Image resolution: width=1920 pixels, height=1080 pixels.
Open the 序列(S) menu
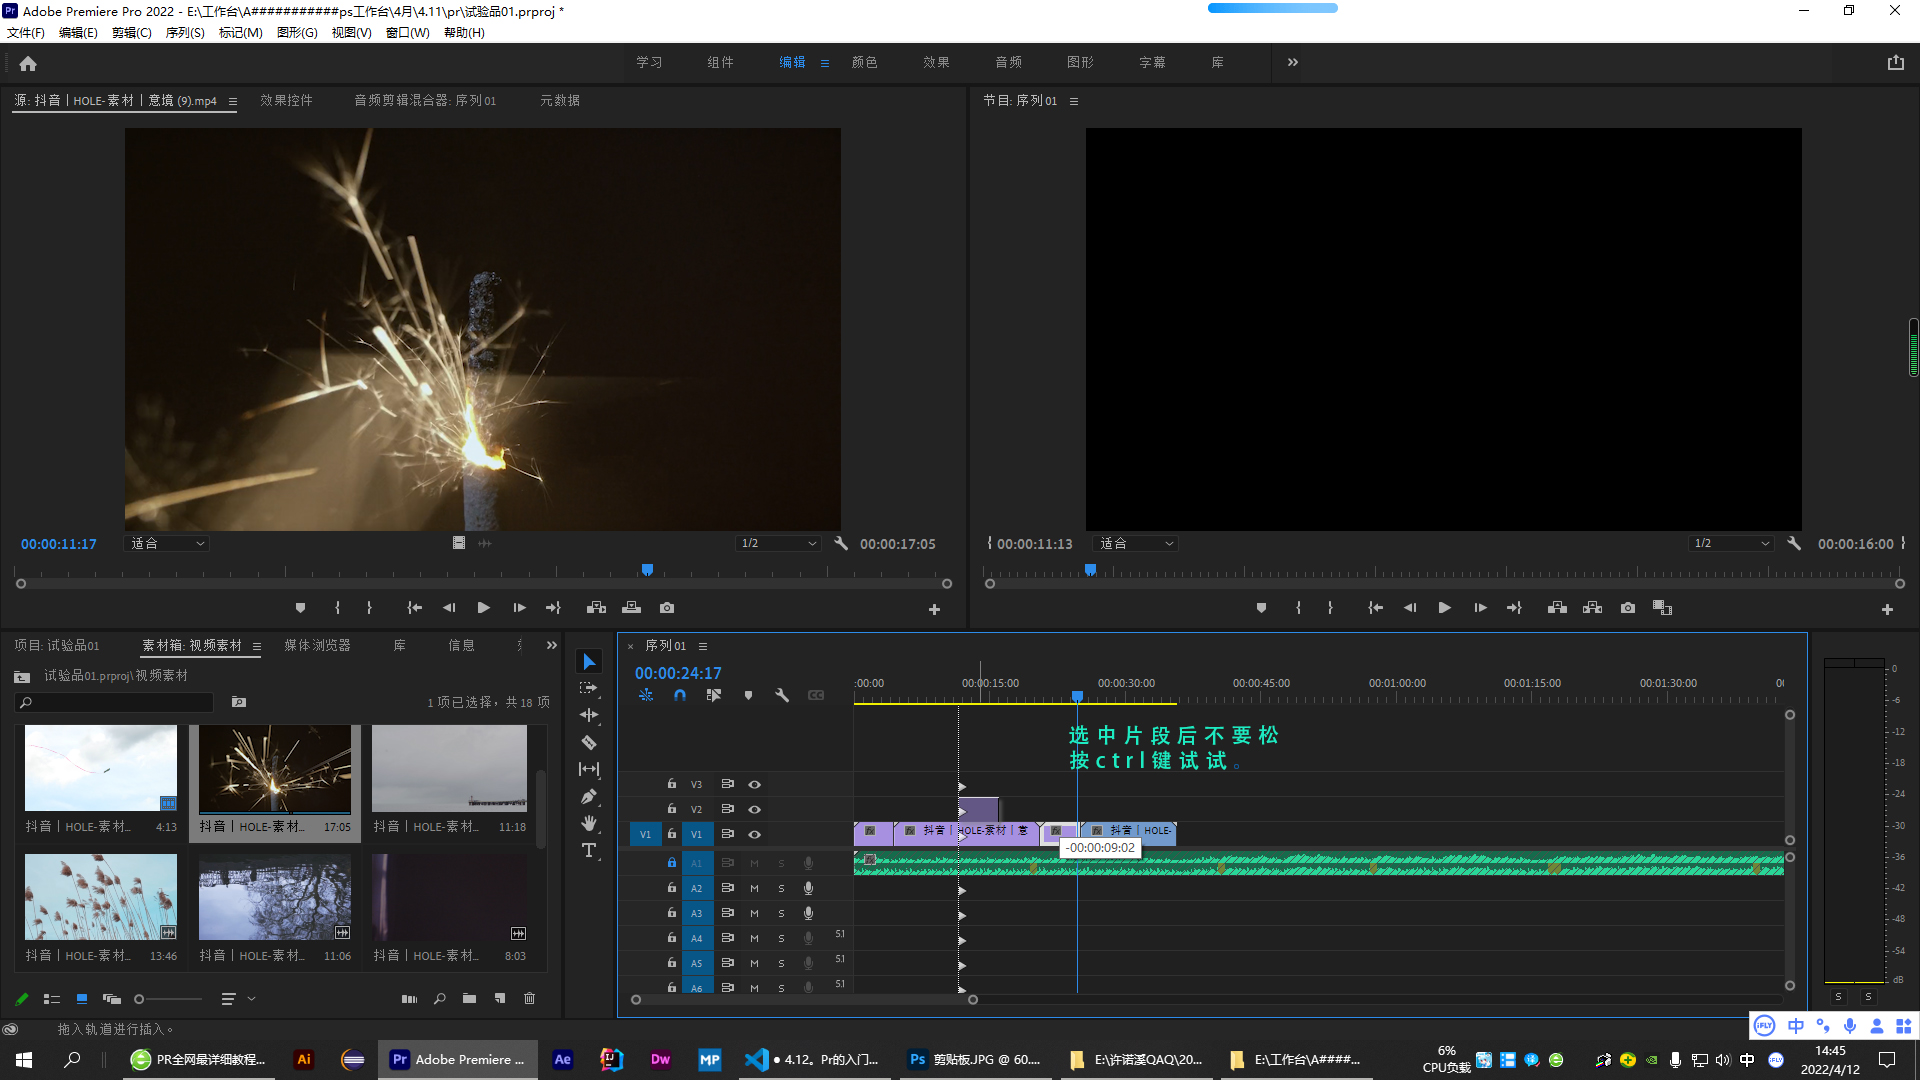(185, 33)
